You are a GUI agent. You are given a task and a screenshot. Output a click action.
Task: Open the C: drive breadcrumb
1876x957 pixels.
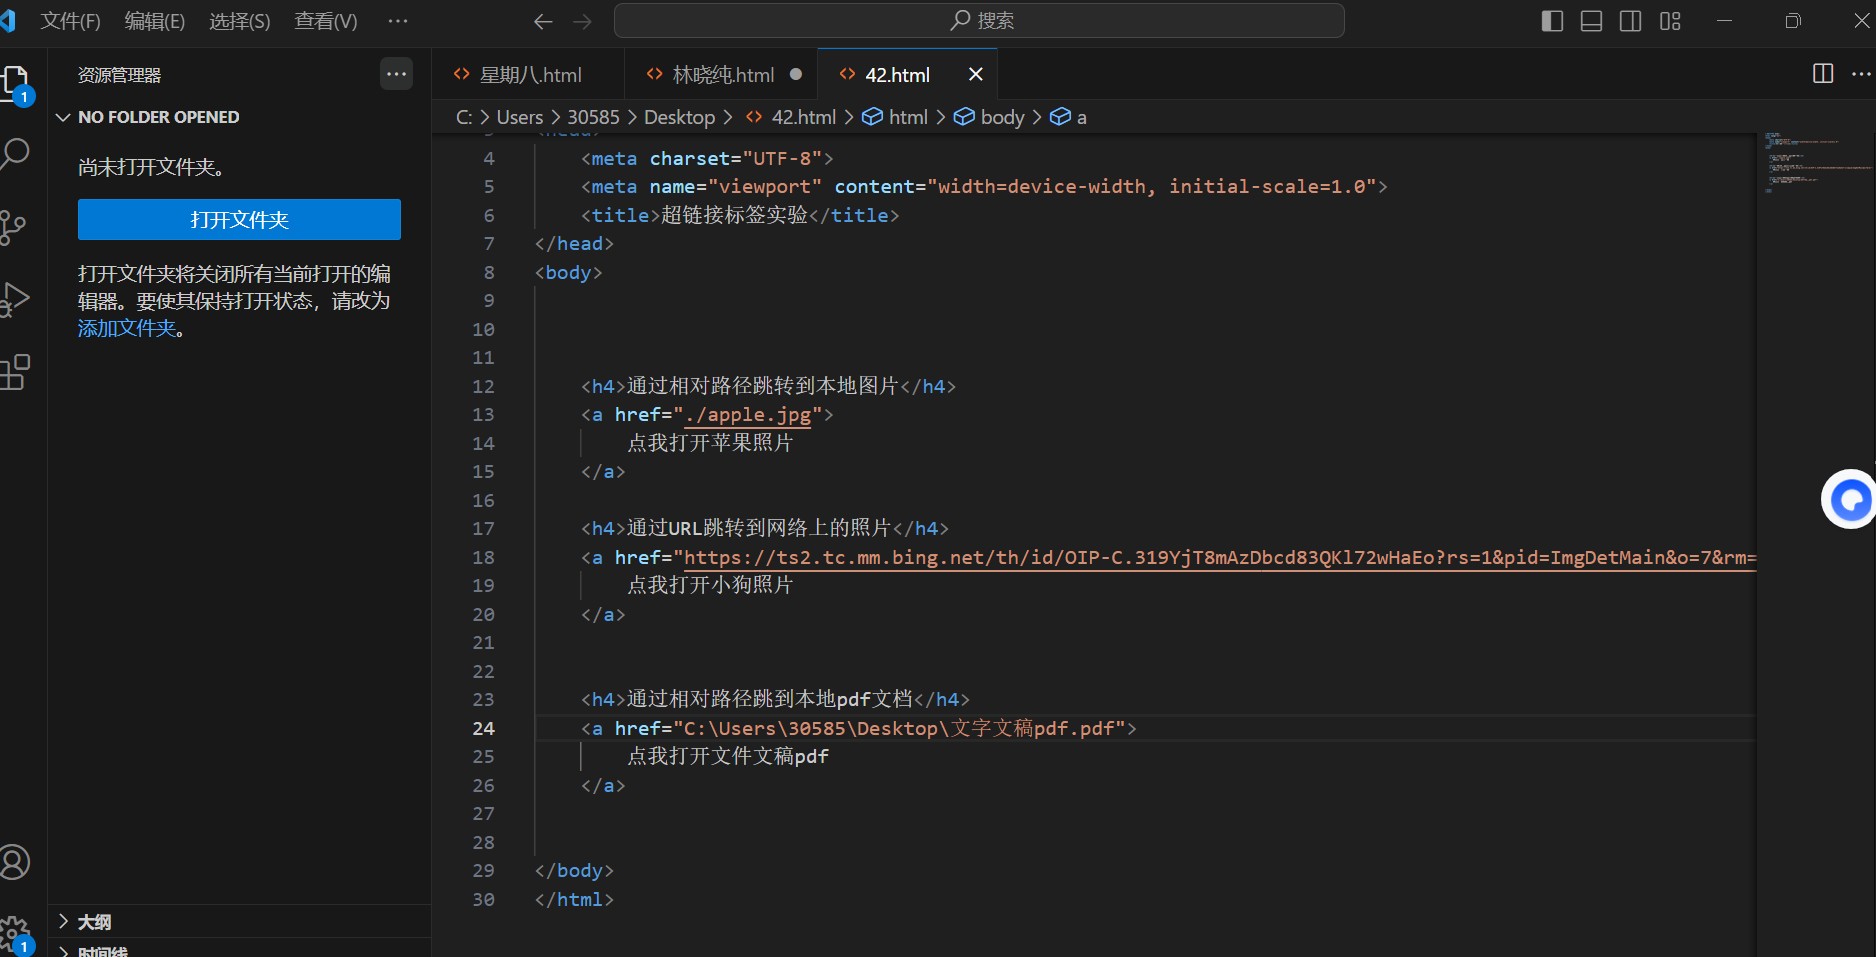pos(464,117)
